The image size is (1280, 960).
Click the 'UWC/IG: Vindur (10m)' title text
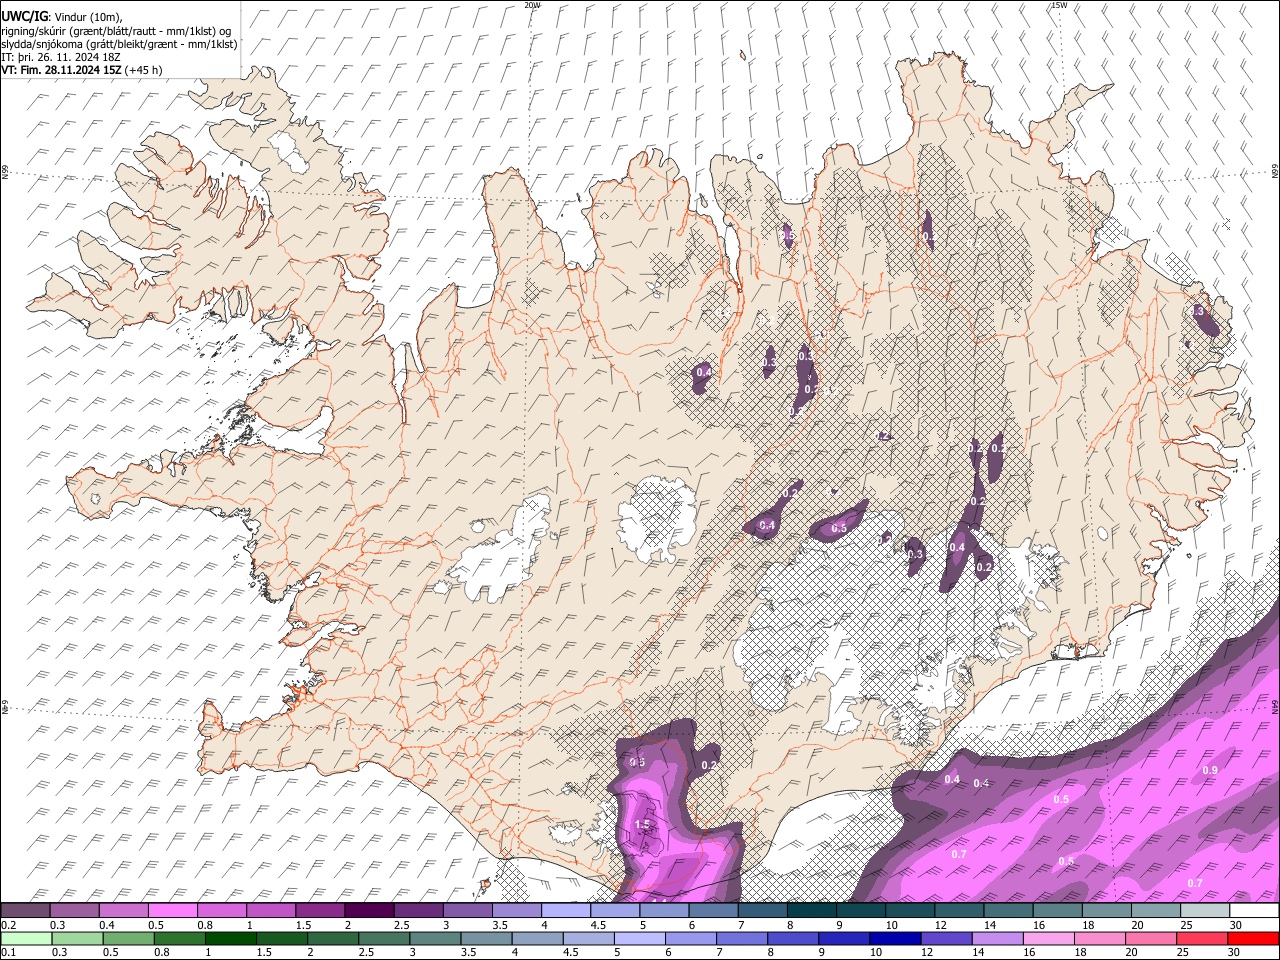pos(62,16)
